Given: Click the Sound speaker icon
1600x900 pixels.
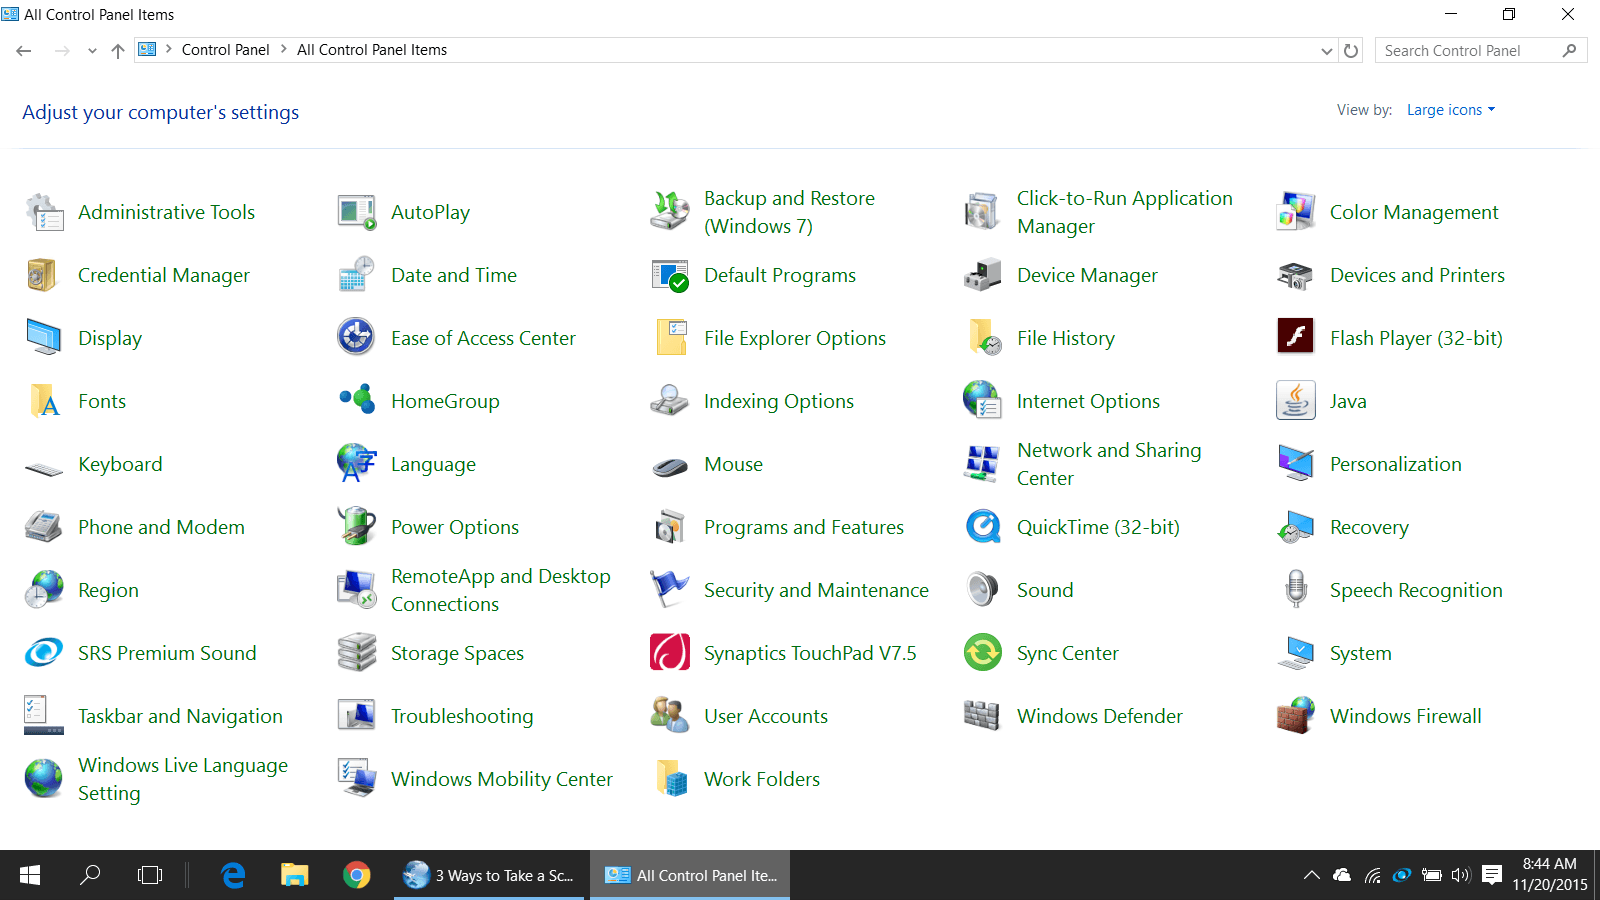Looking at the screenshot, I should (x=983, y=590).
